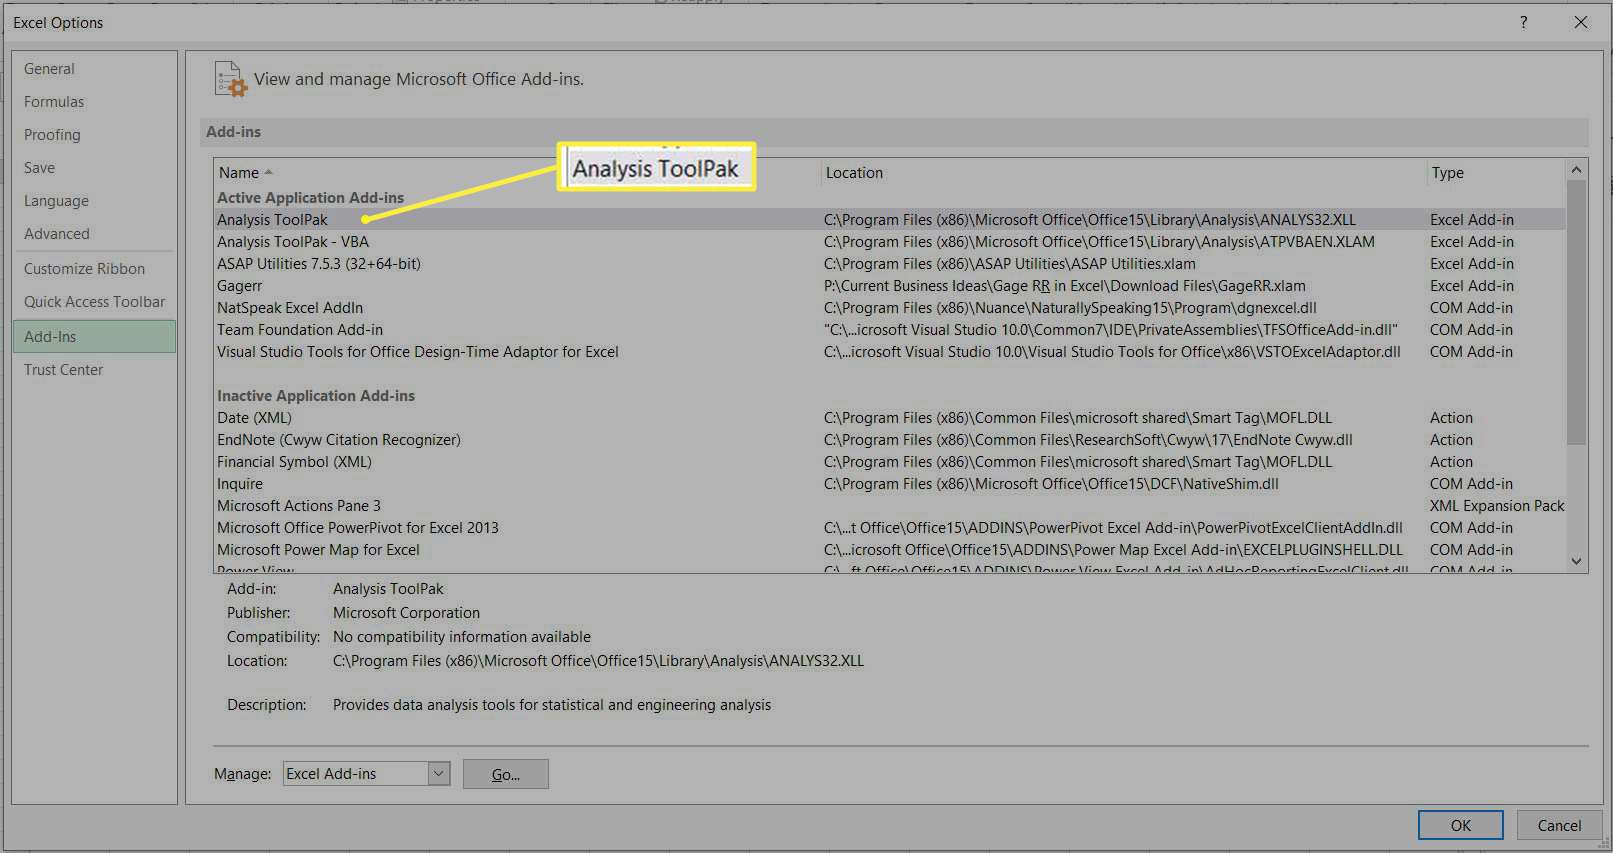Click the Inactive Application Add-ins heading

(316, 396)
